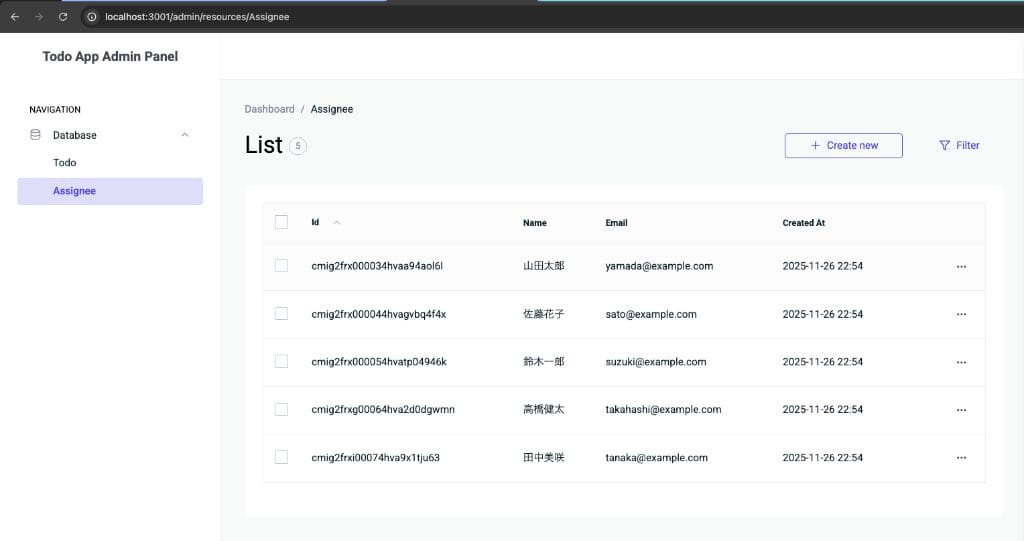The image size is (1024, 541).
Task: Click the record count badge next to List
Action: (x=298, y=146)
